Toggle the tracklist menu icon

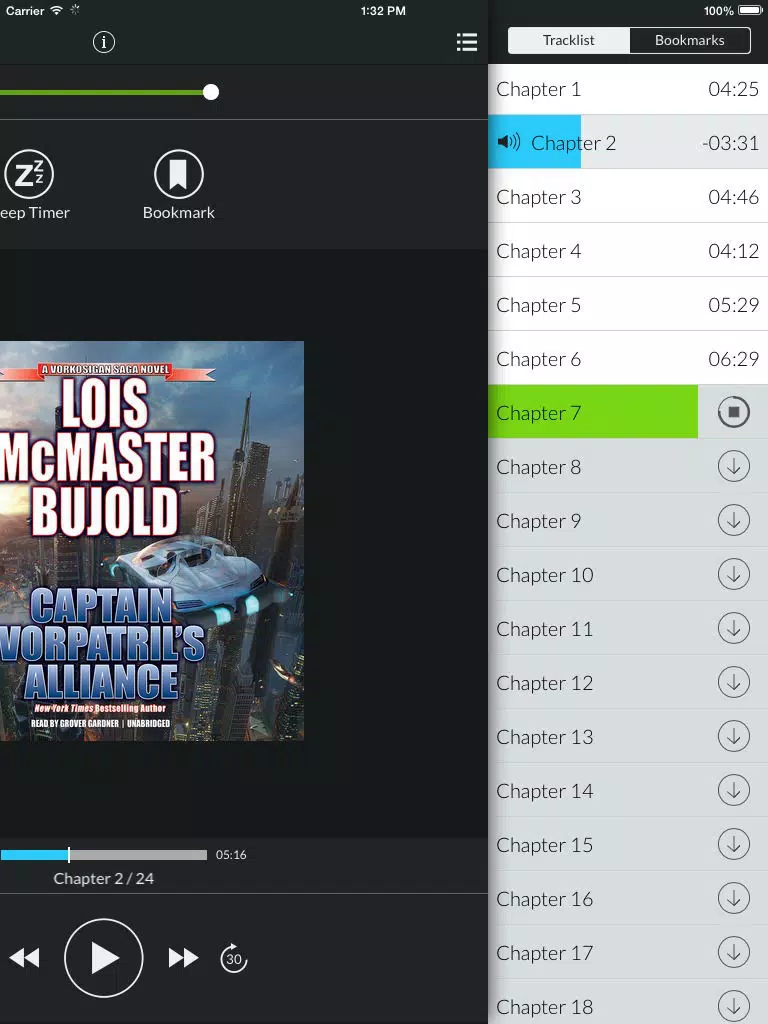[x=467, y=42]
